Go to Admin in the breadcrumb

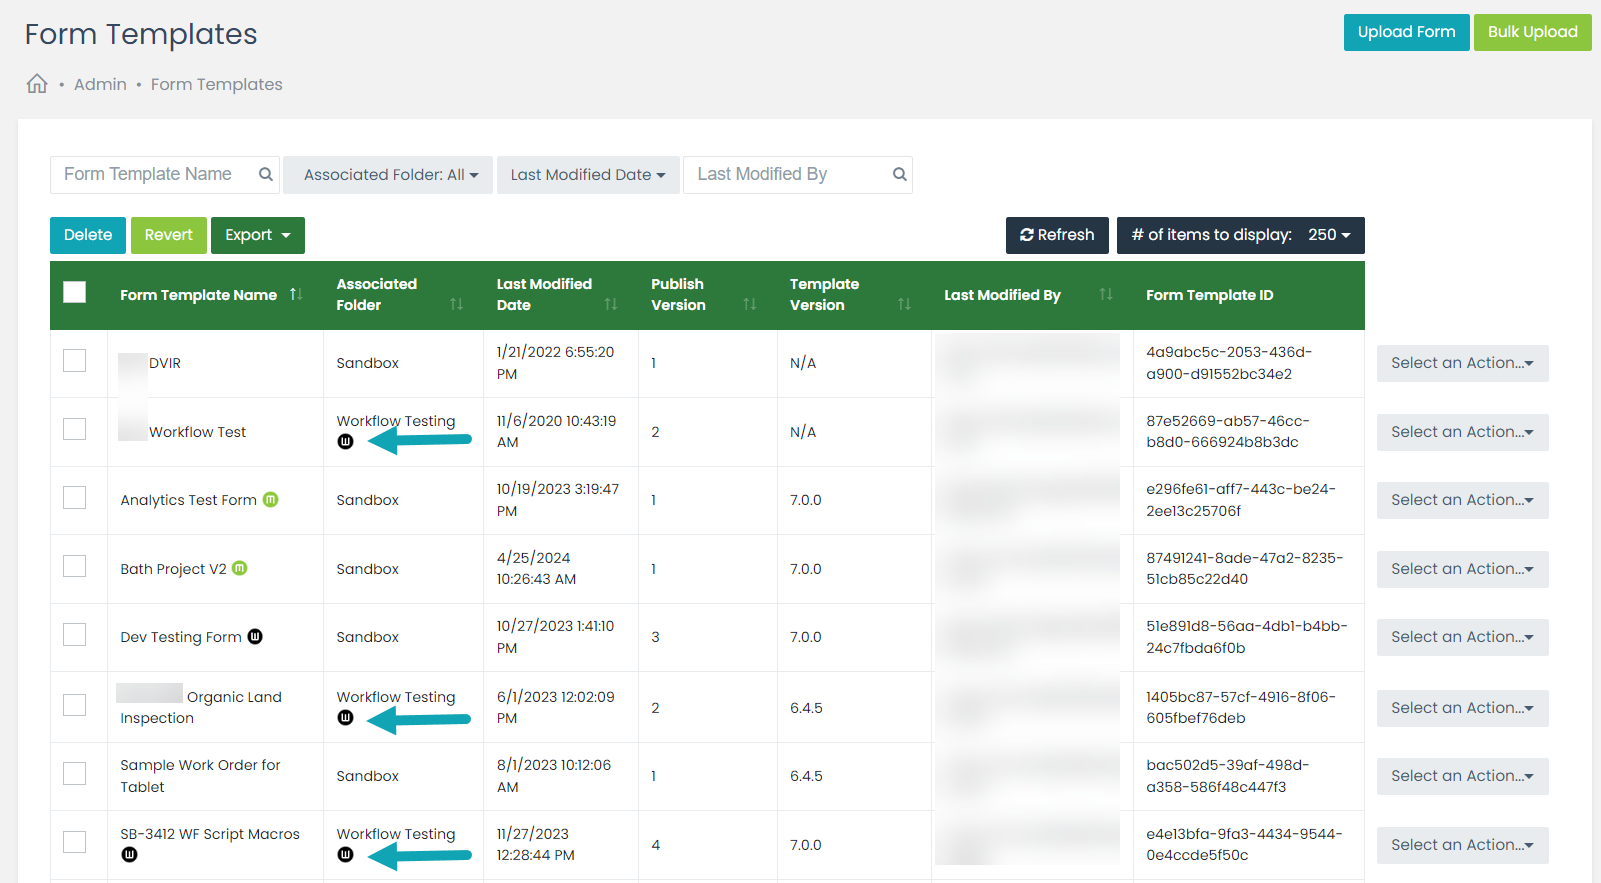pos(100,85)
